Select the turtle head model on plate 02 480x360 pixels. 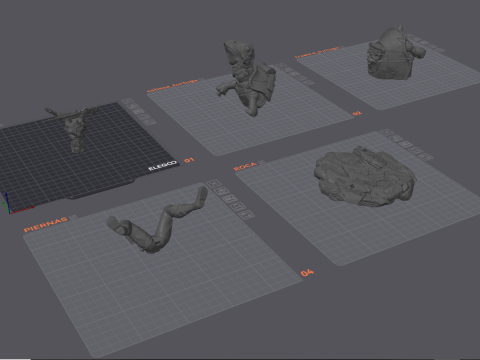point(248,77)
